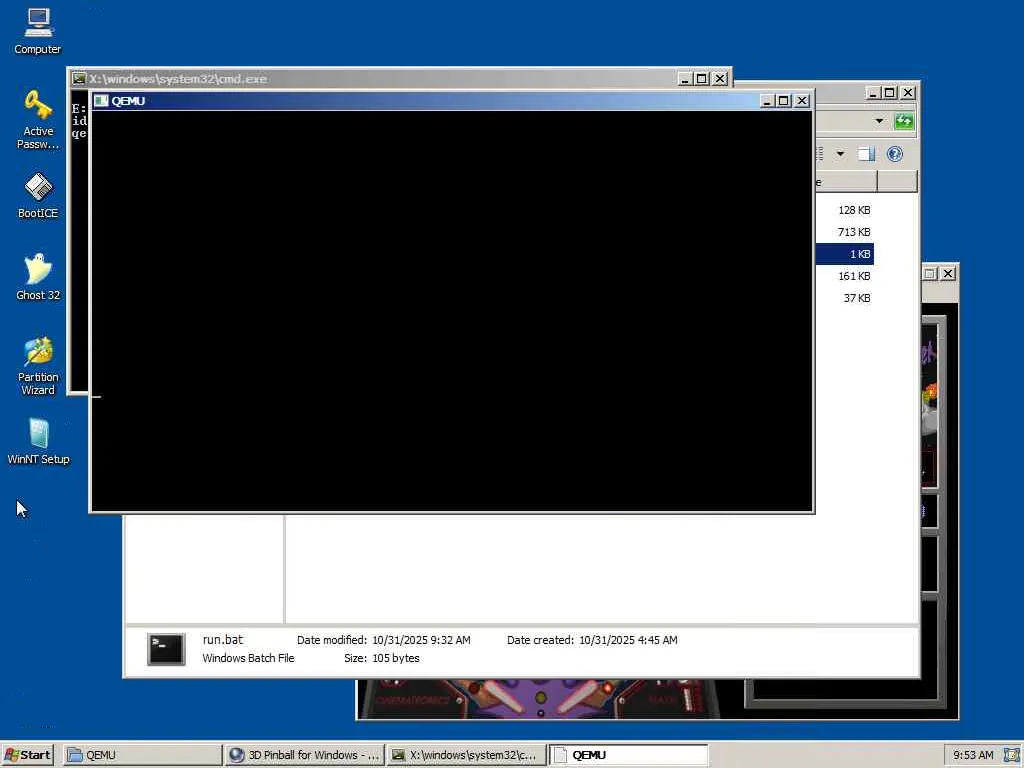Click the empty column header right of the Size column
Image resolution: width=1024 pixels, height=768 pixels.
pyautogui.click(x=897, y=182)
